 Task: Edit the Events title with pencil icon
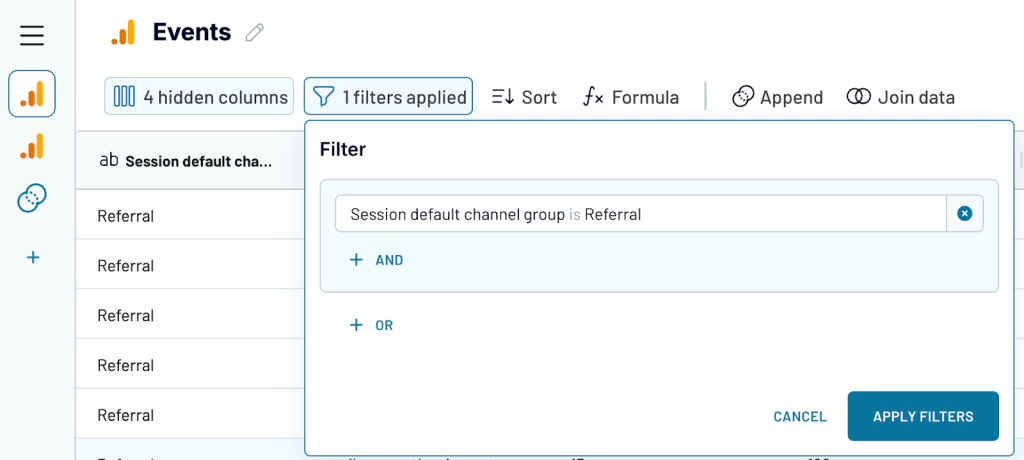(x=255, y=33)
